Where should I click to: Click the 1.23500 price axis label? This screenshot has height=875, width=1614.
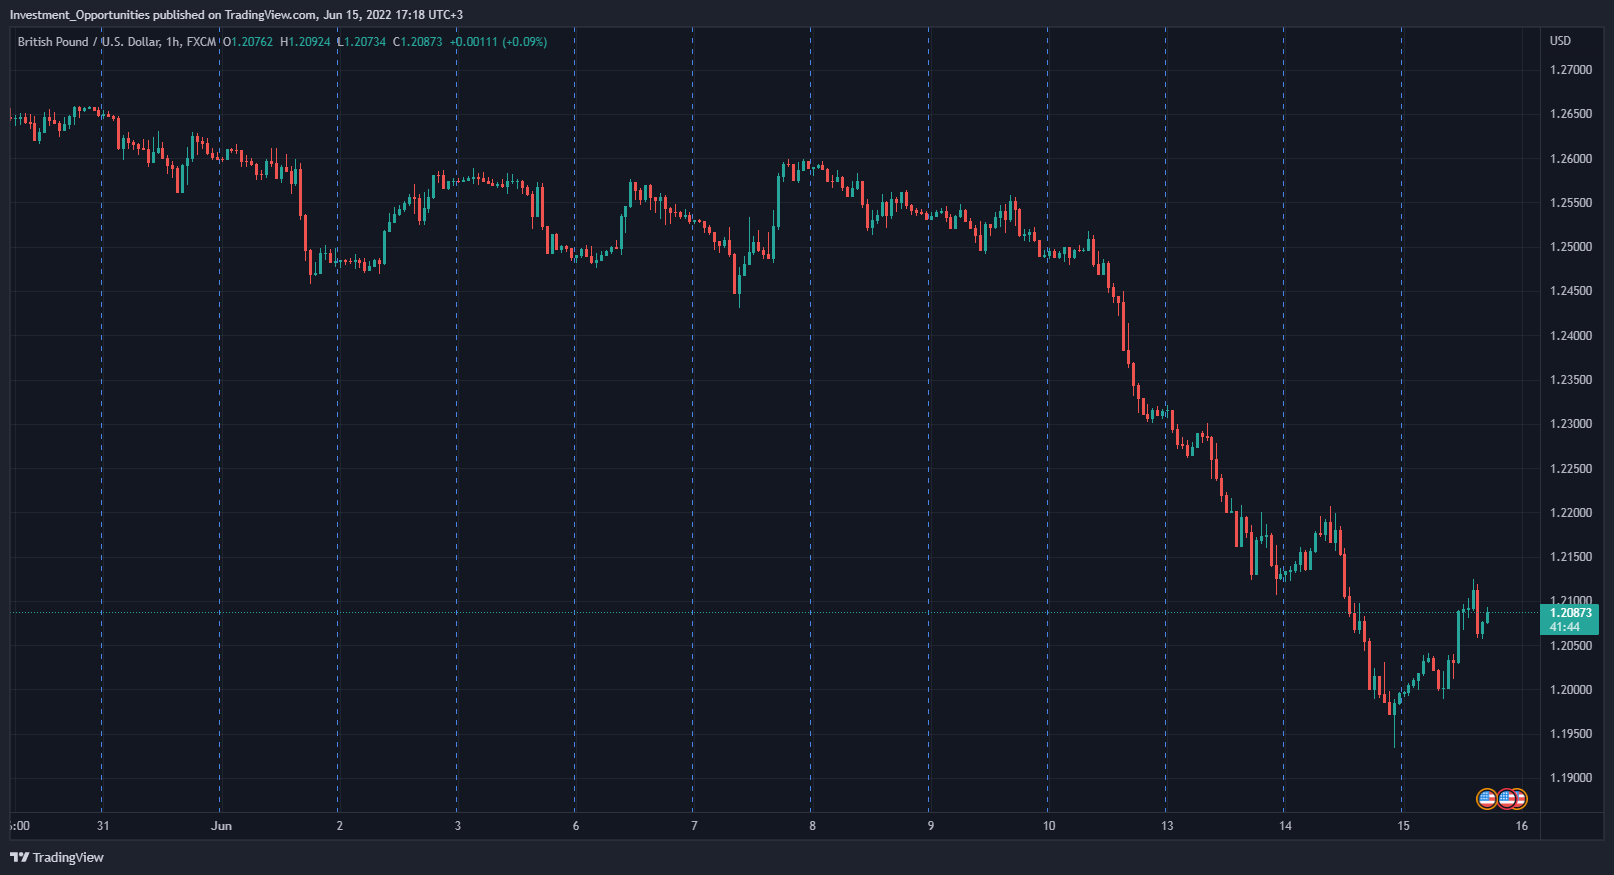click(1571, 380)
